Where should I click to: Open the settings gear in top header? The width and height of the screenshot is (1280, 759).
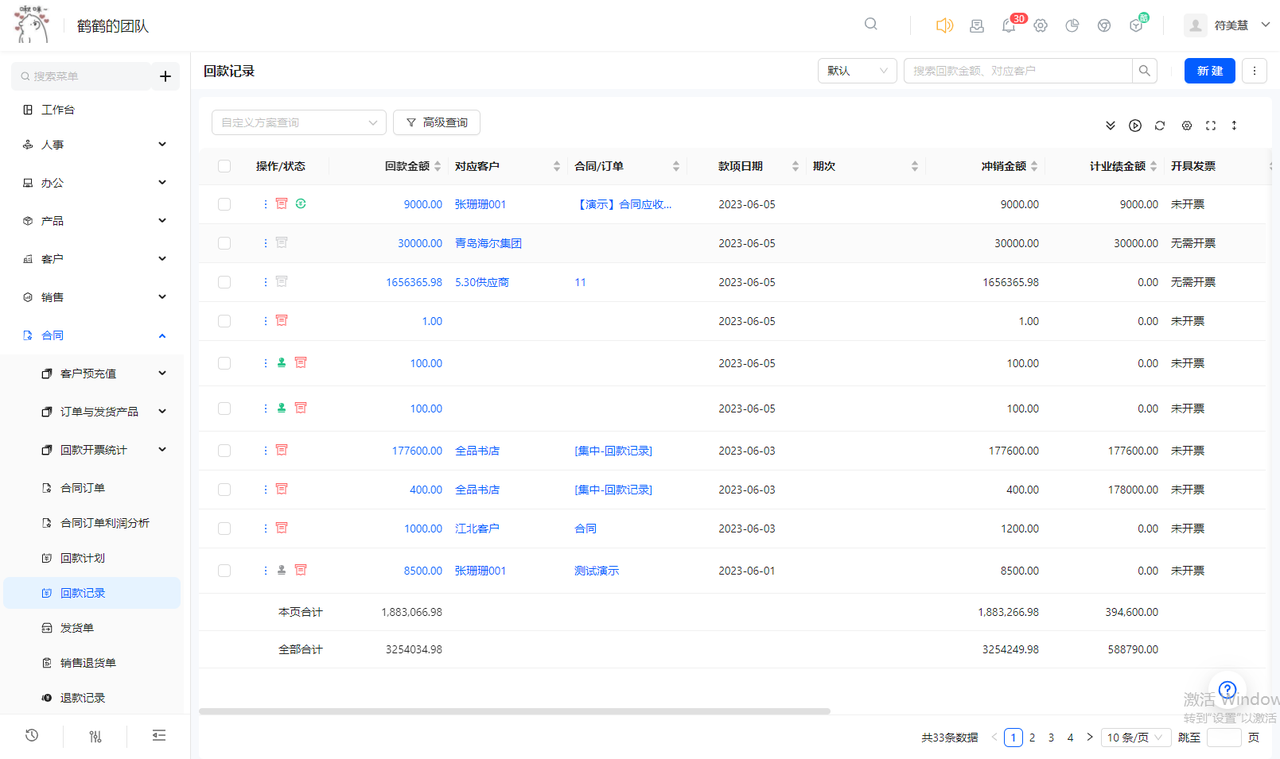[x=1041, y=26]
